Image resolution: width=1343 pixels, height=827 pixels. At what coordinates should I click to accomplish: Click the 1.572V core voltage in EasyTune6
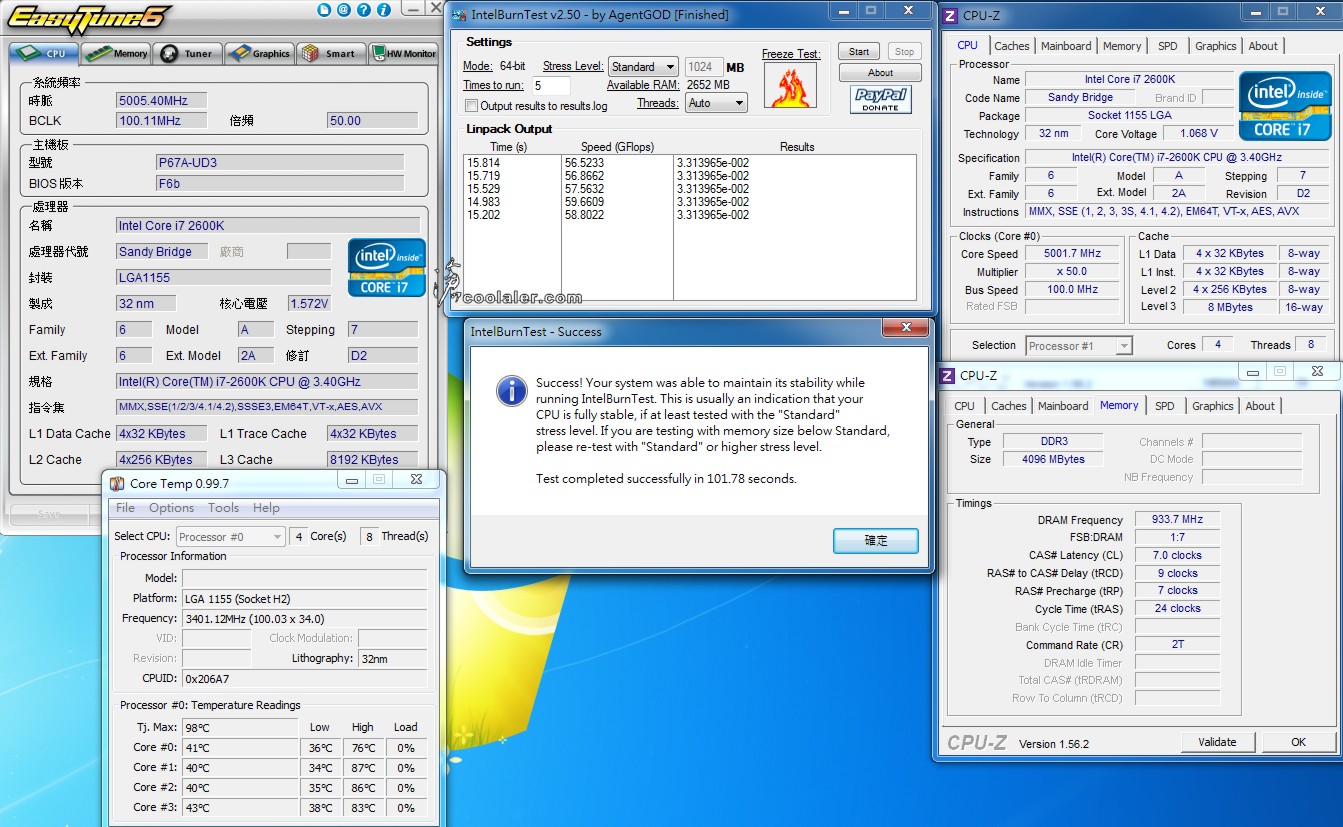coord(308,303)
